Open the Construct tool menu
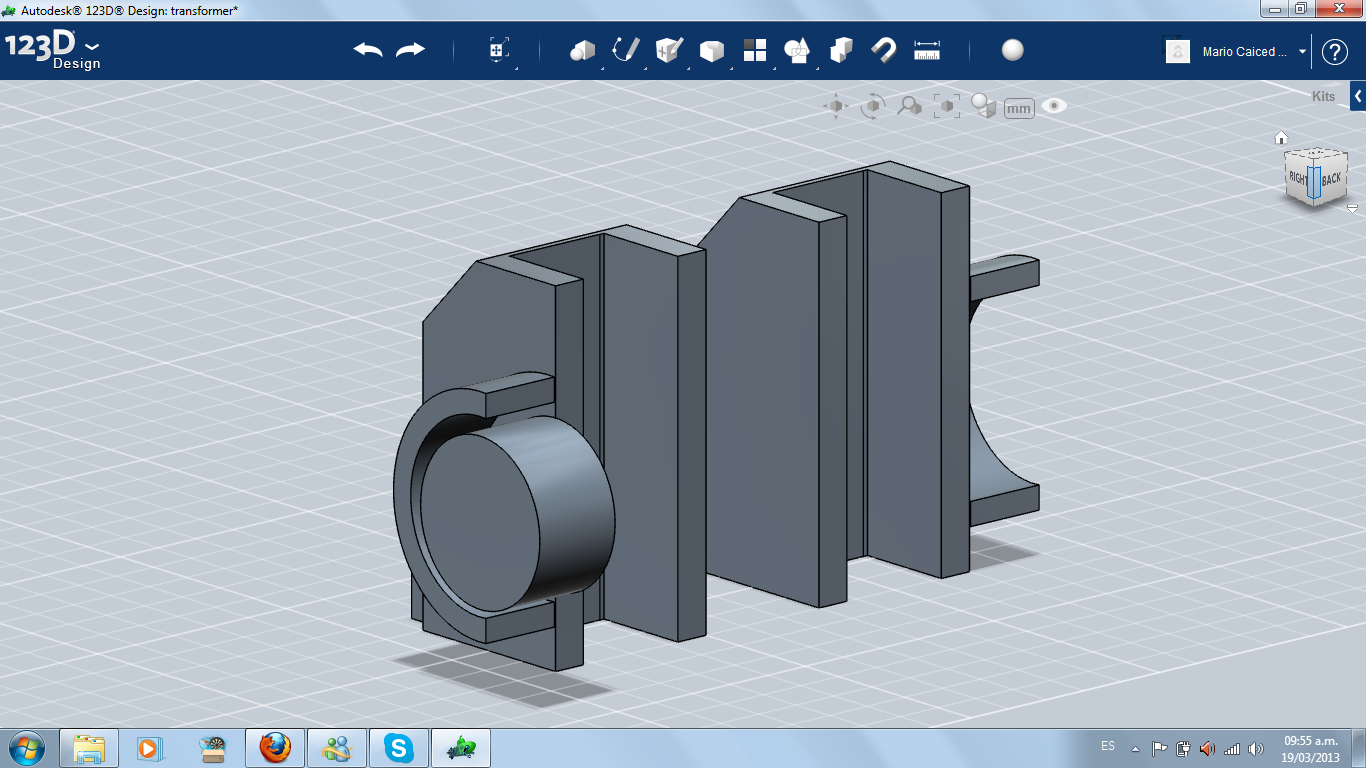1366x768 pixels. point(669,50)
